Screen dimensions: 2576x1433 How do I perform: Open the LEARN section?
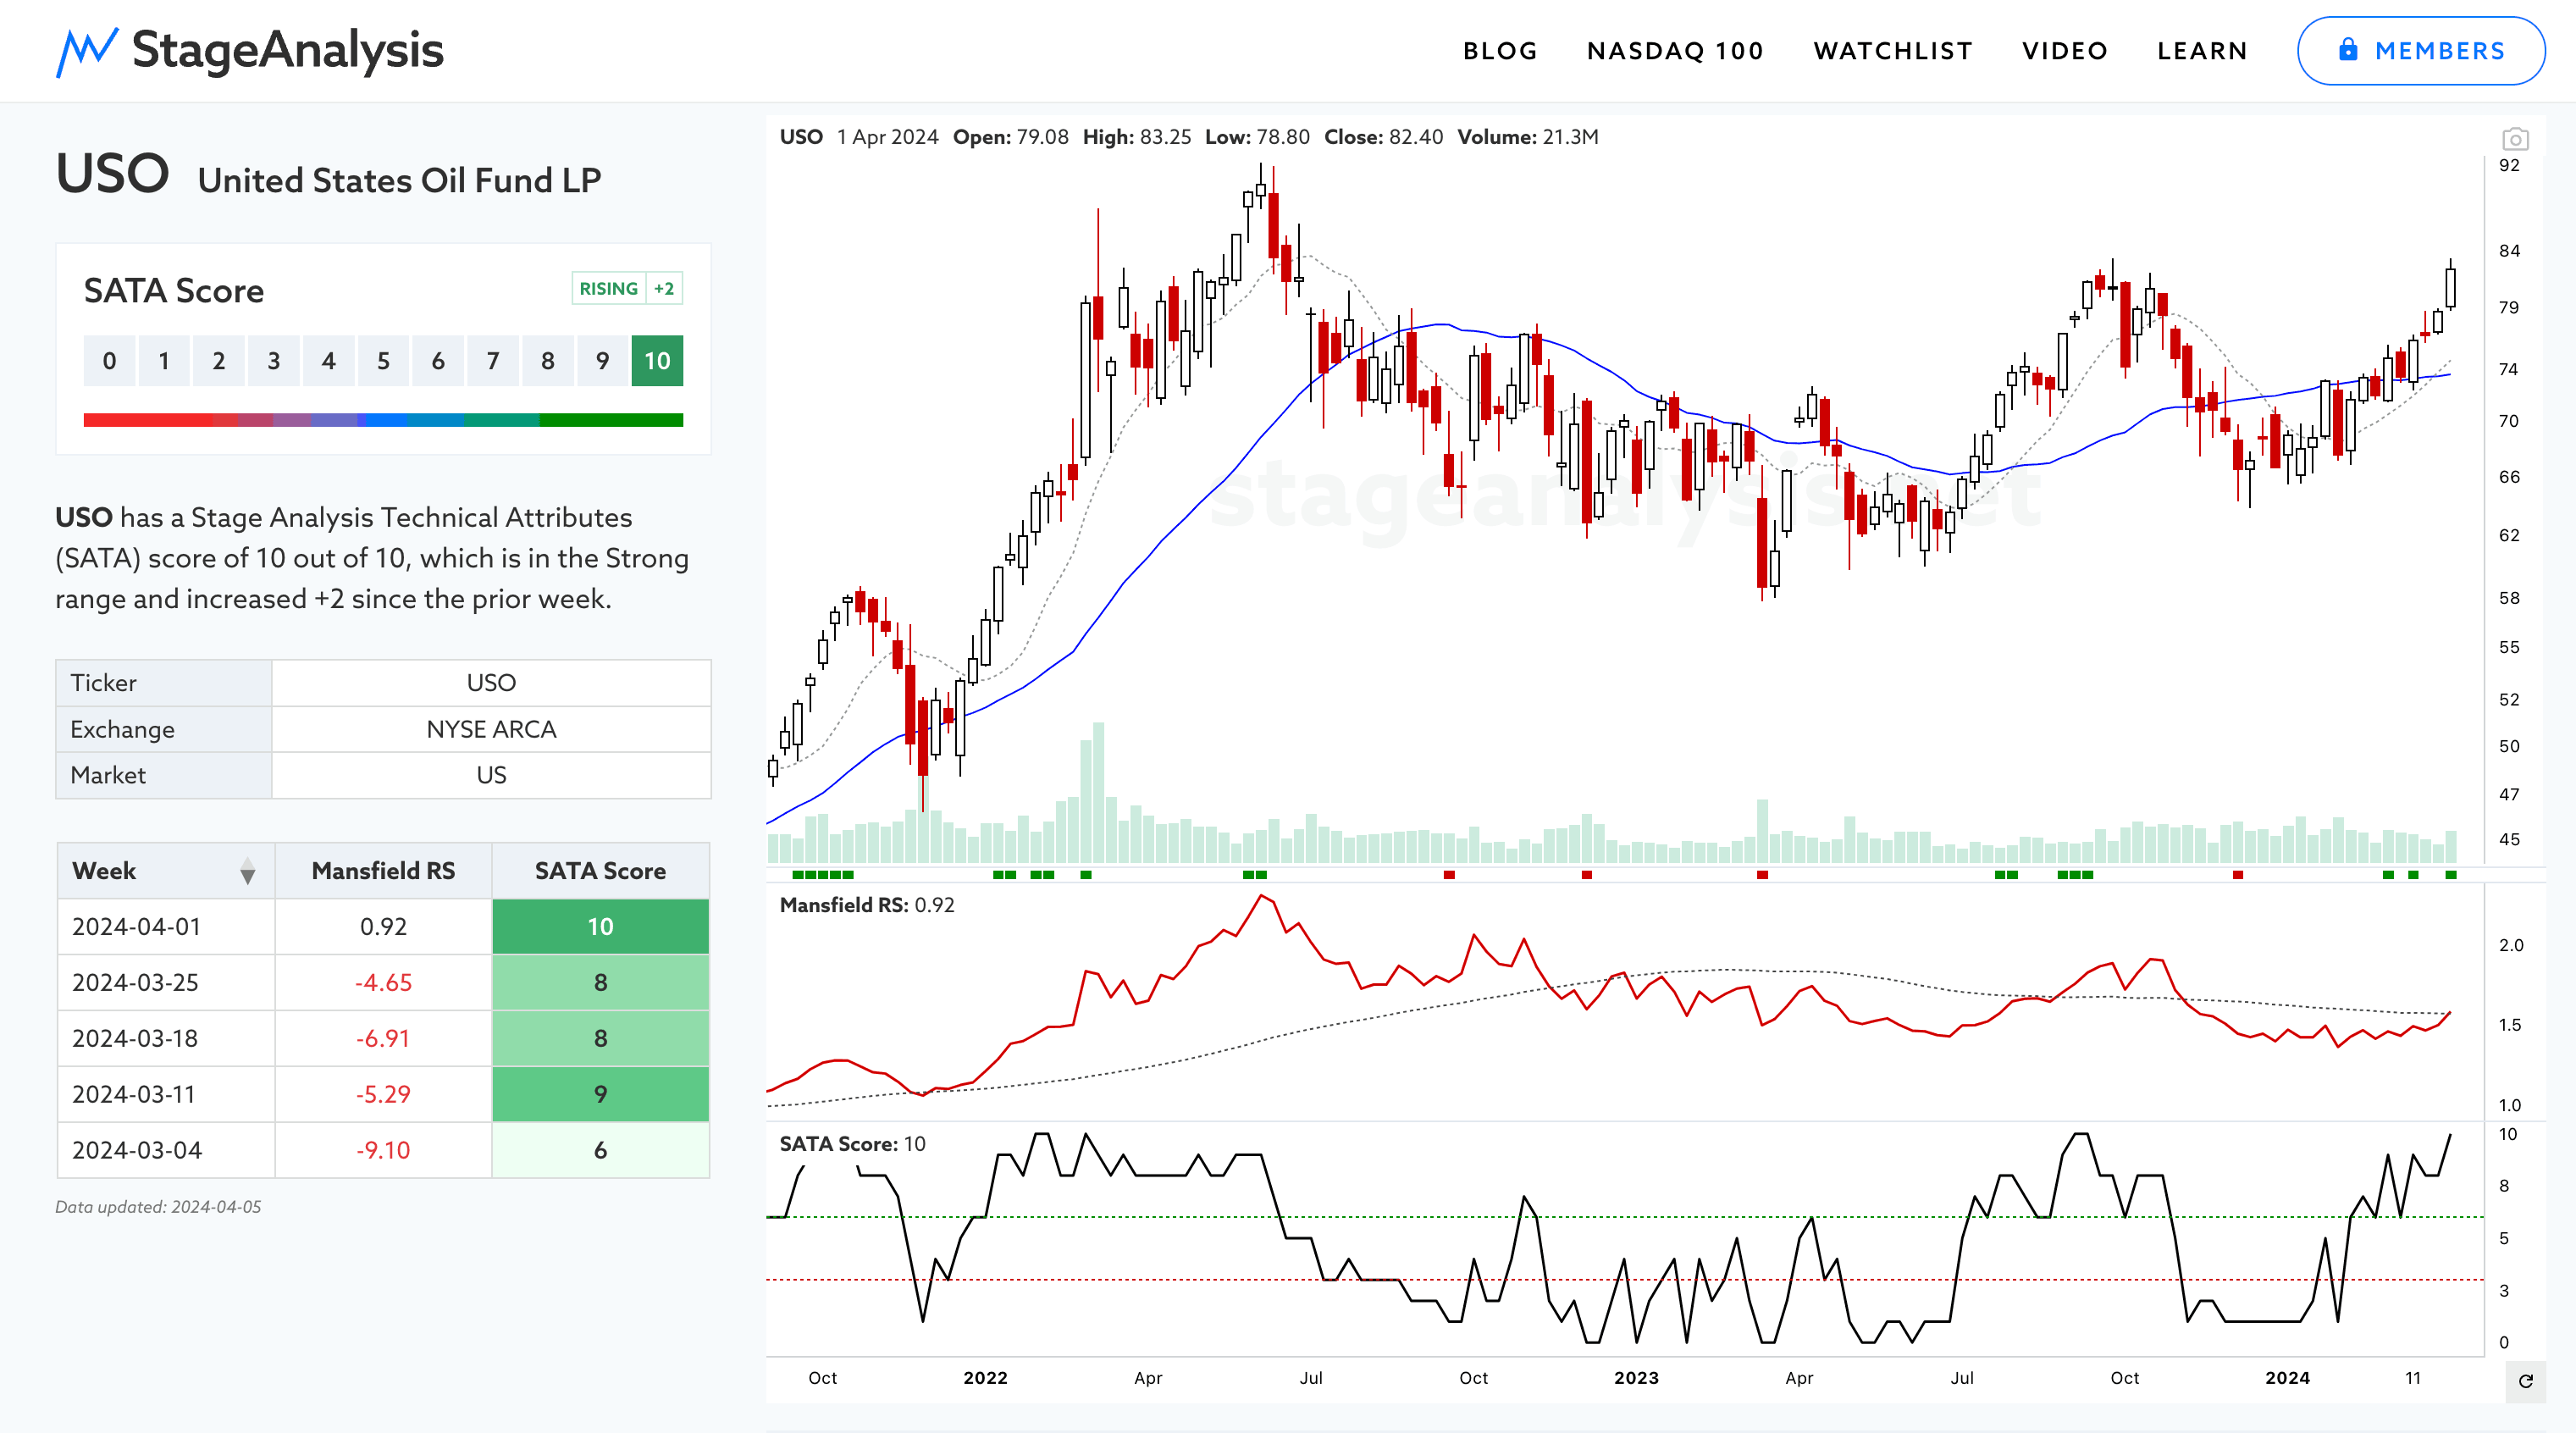(x=2202, y=51)
